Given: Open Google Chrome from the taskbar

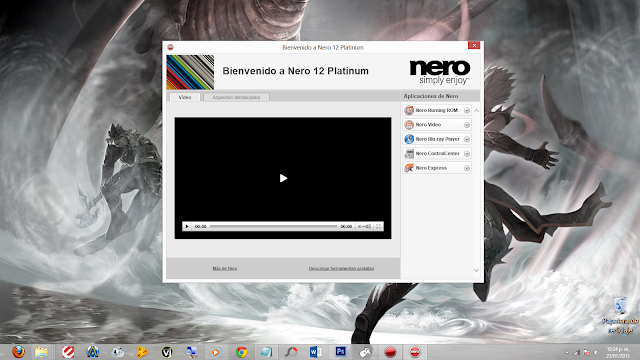Looking at the screenshot, I should click(241, 352).
